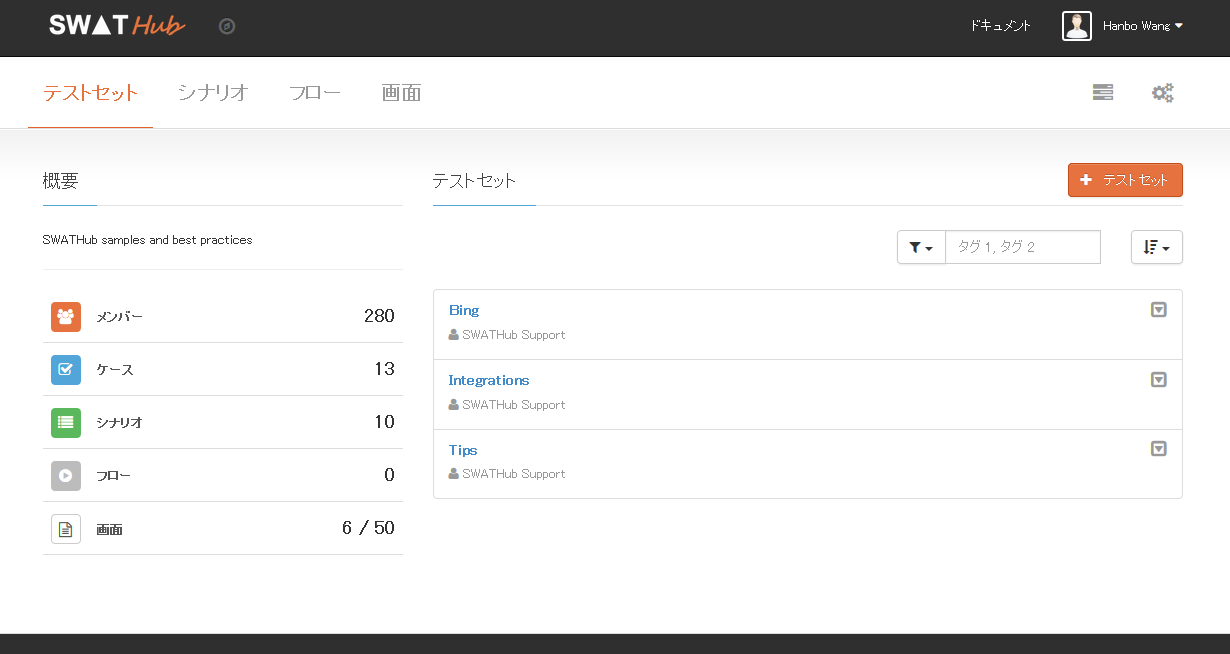Open the filter dropdown button
Image resolution: width=1230 pixels, height=654 pixels.
coord(921,247)
